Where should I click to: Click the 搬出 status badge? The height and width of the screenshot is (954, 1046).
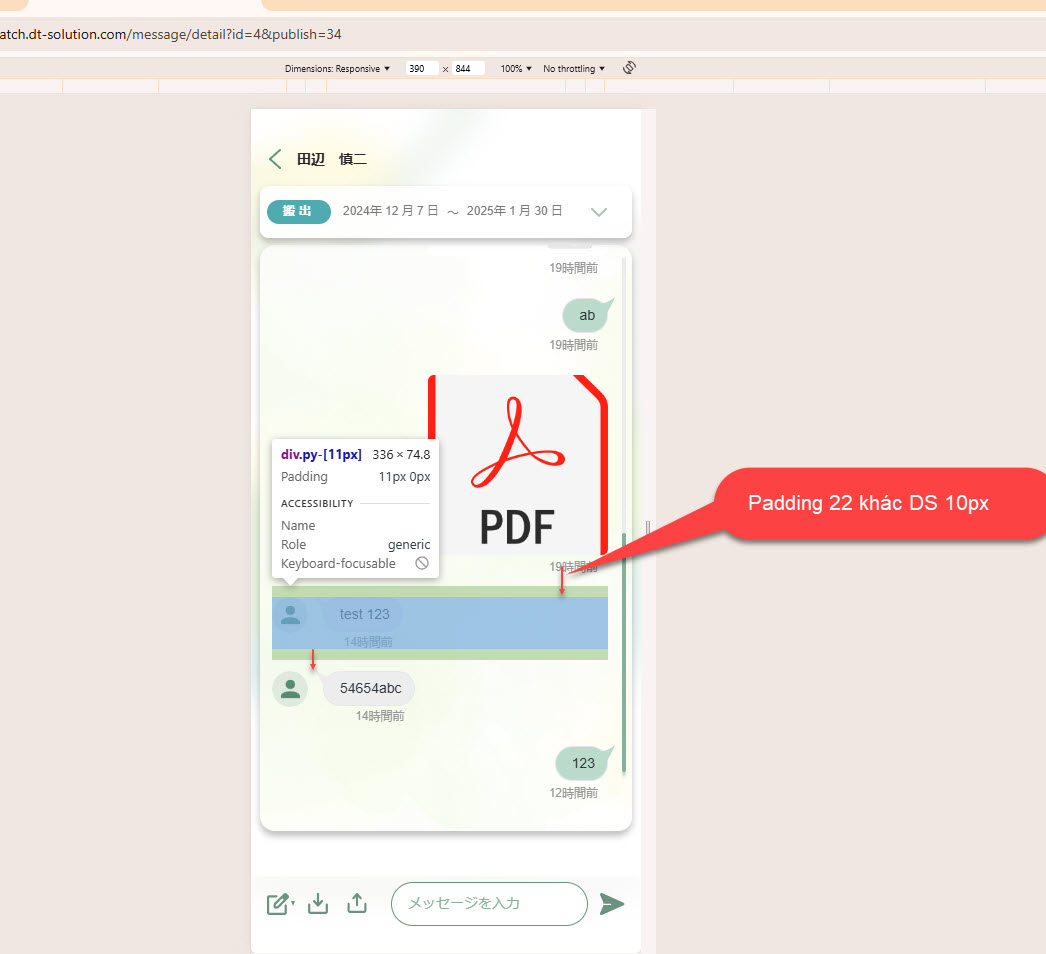(298, 211)
